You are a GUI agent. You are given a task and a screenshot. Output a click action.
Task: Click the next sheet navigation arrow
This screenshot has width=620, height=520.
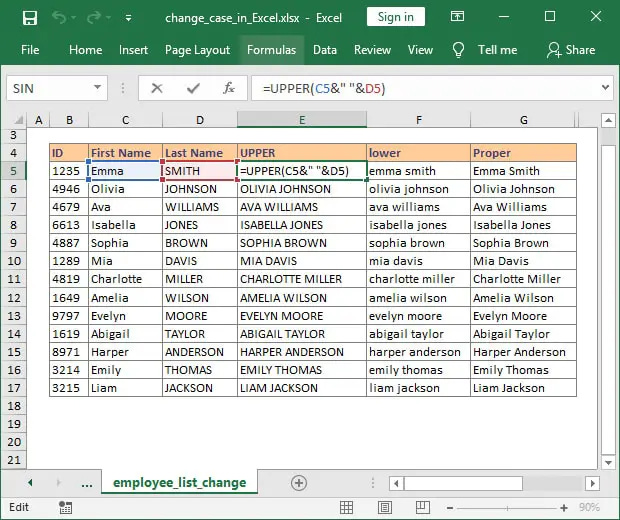click(59, 482)
